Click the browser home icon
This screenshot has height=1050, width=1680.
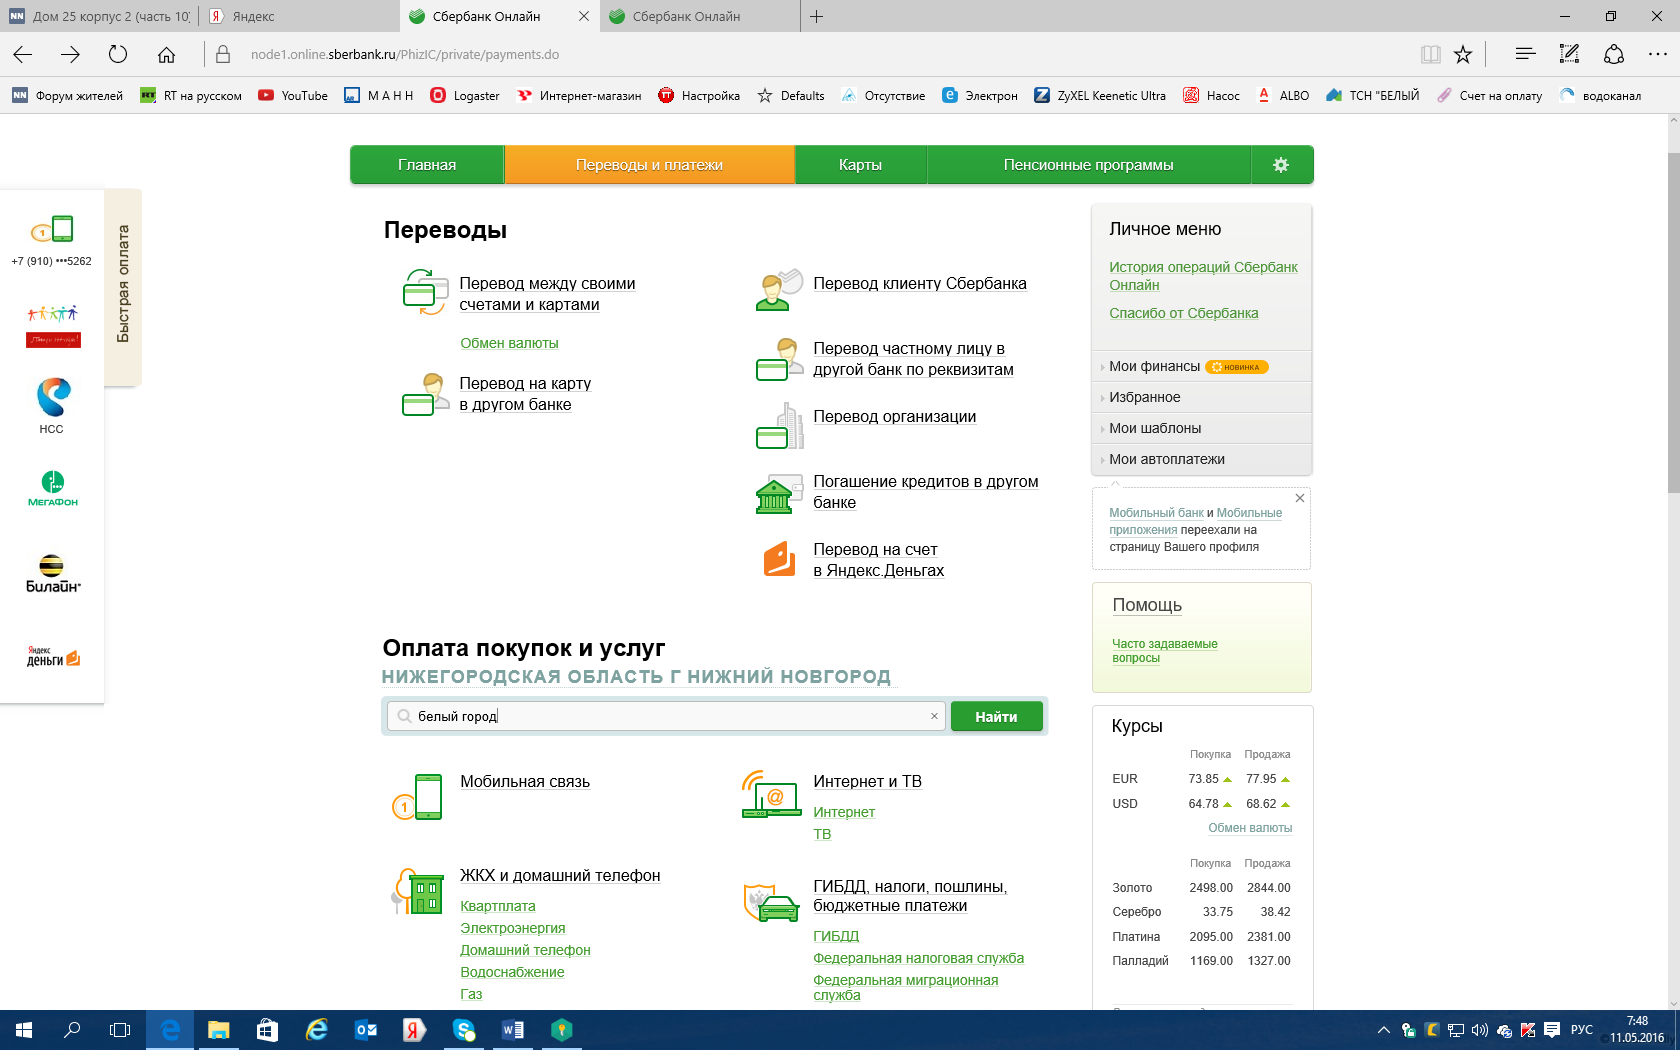tap(166, 54)
